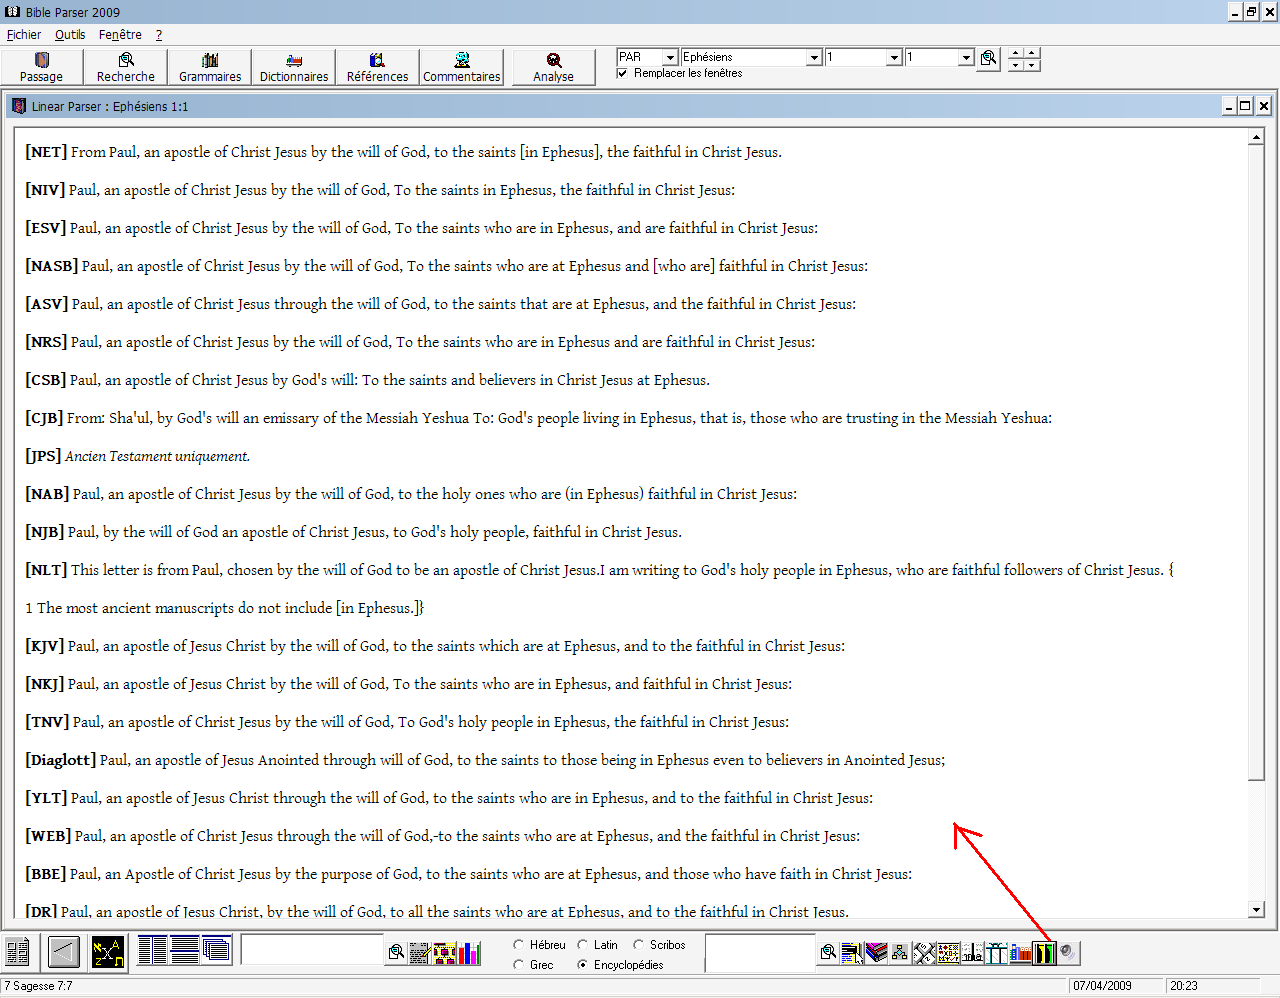Click the lower-left stepper down arrow
This screenshot has height=998, width=1280.
1015,65
